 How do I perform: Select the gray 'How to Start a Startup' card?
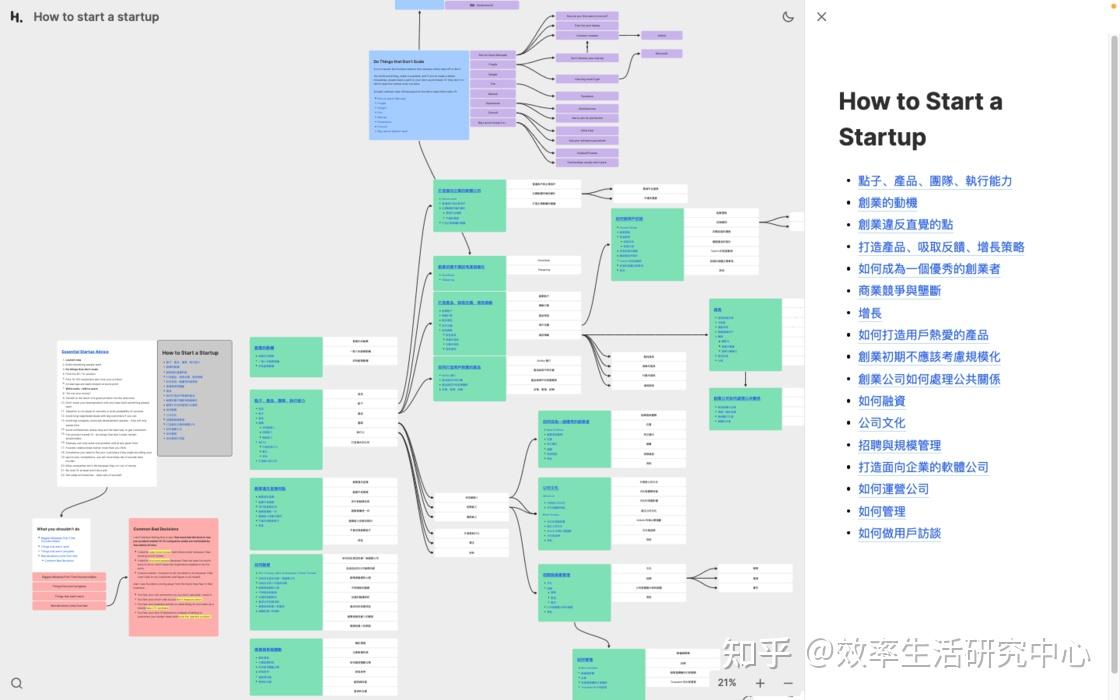pos(194,398)
